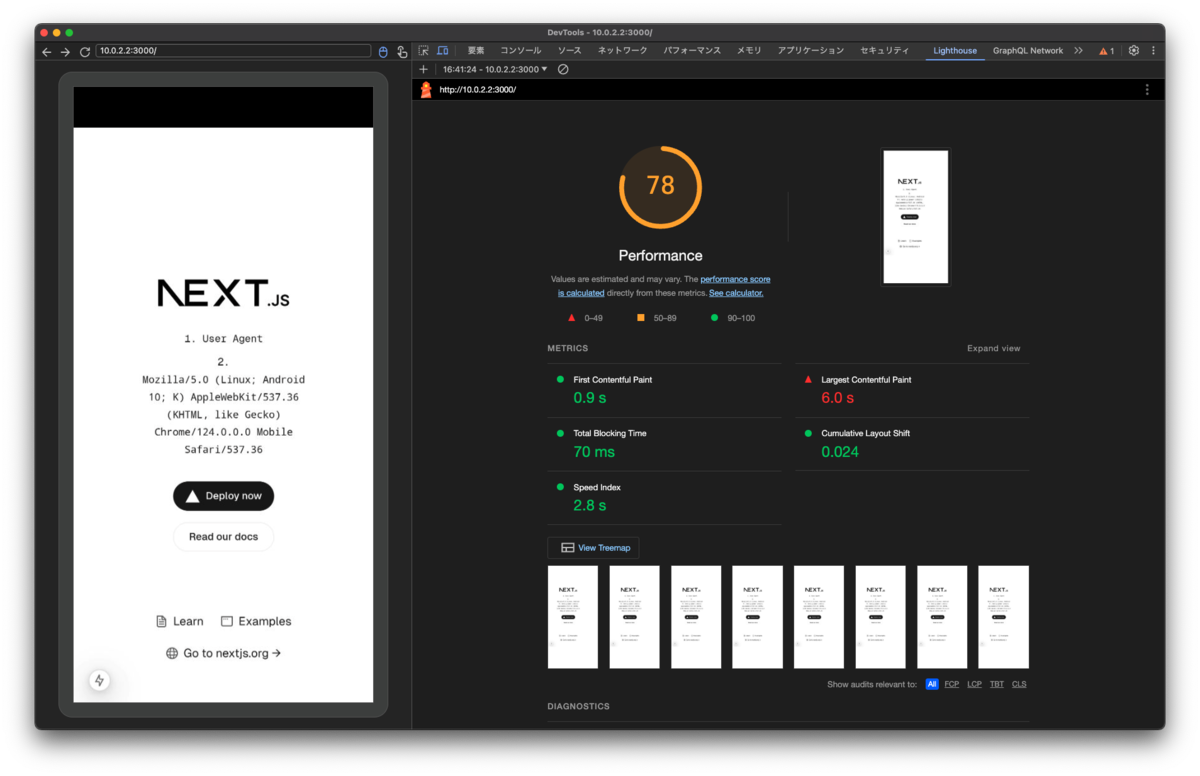Switch to the コンソール tab
The width and height of the screenshot is (1200, 776).
coord(521,50)
